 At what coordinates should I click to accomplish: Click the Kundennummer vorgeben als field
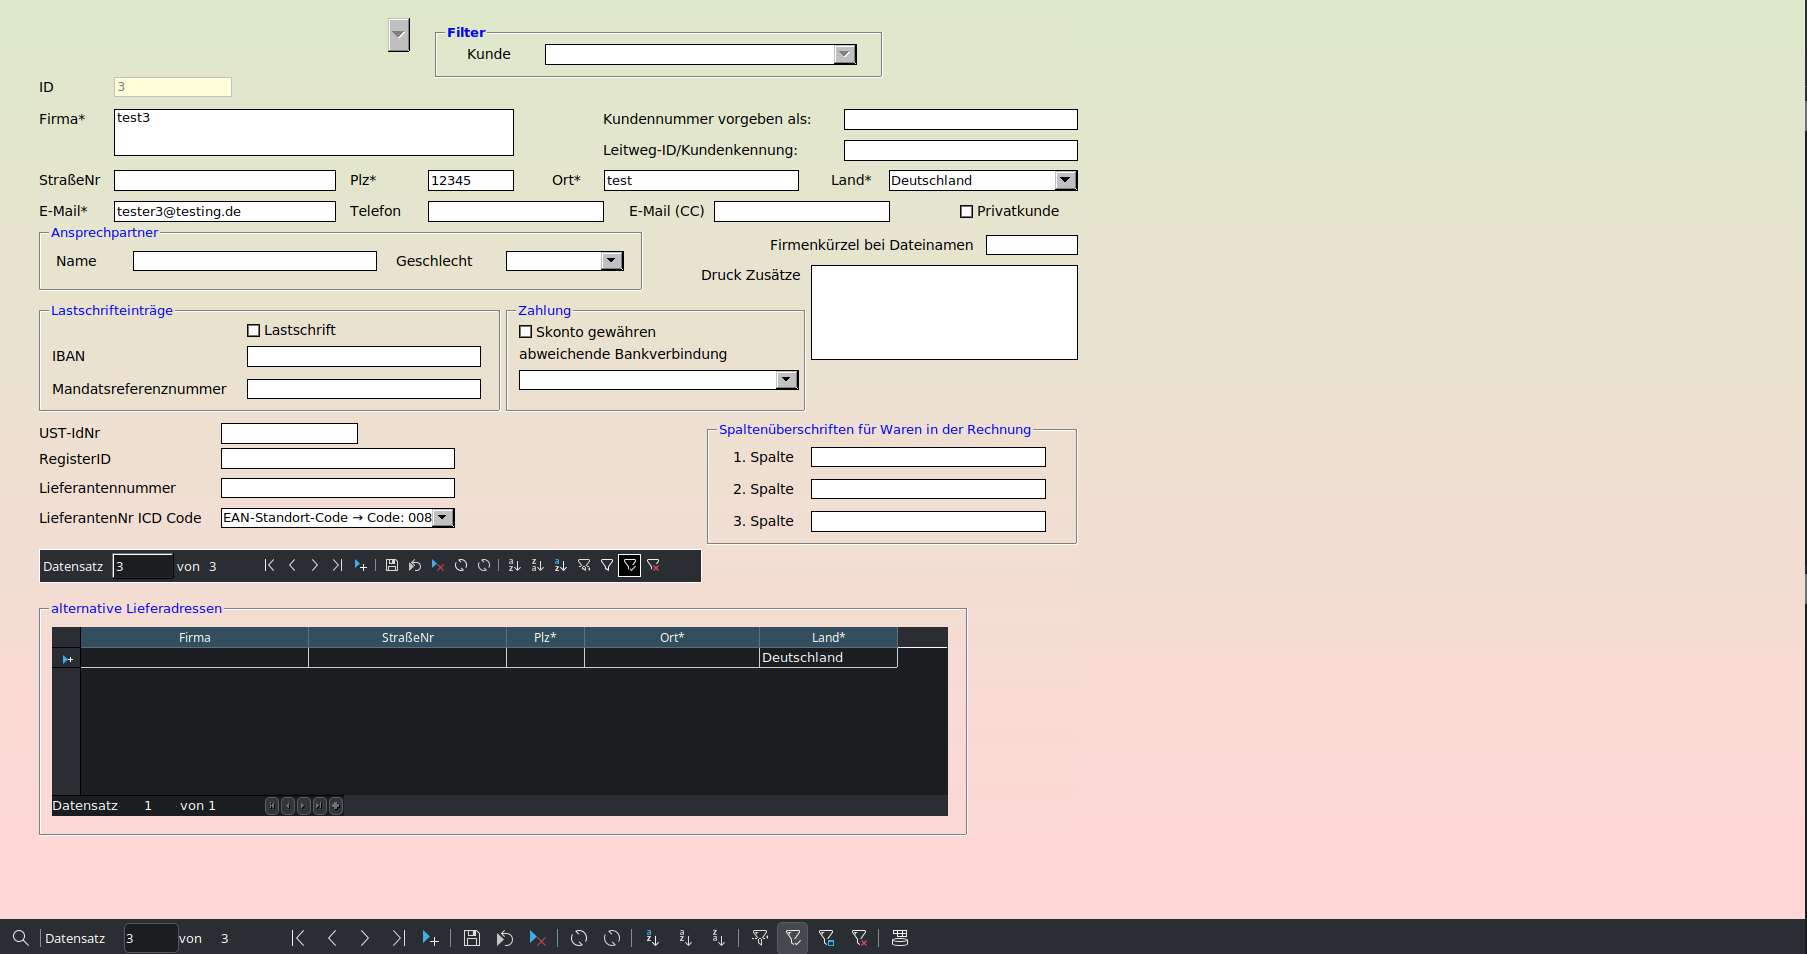(961, 120)
